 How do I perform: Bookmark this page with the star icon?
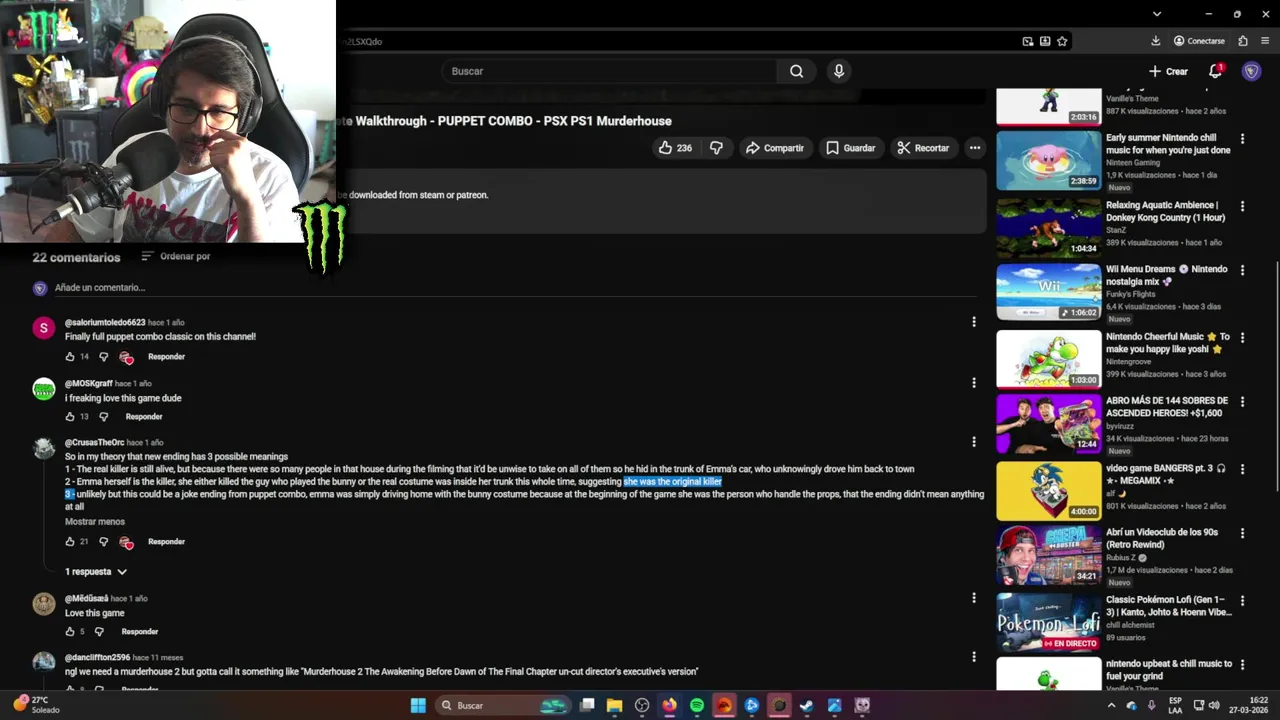1062,41
